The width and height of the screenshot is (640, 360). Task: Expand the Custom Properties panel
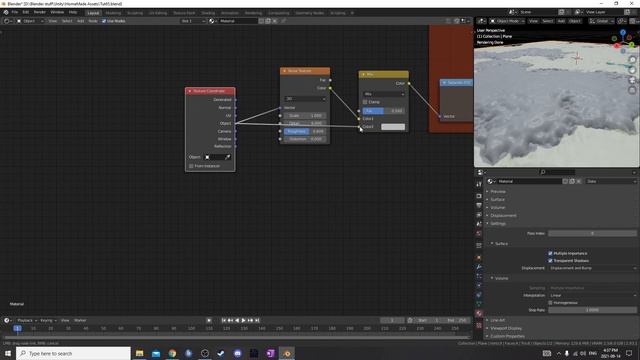(507, 336)
